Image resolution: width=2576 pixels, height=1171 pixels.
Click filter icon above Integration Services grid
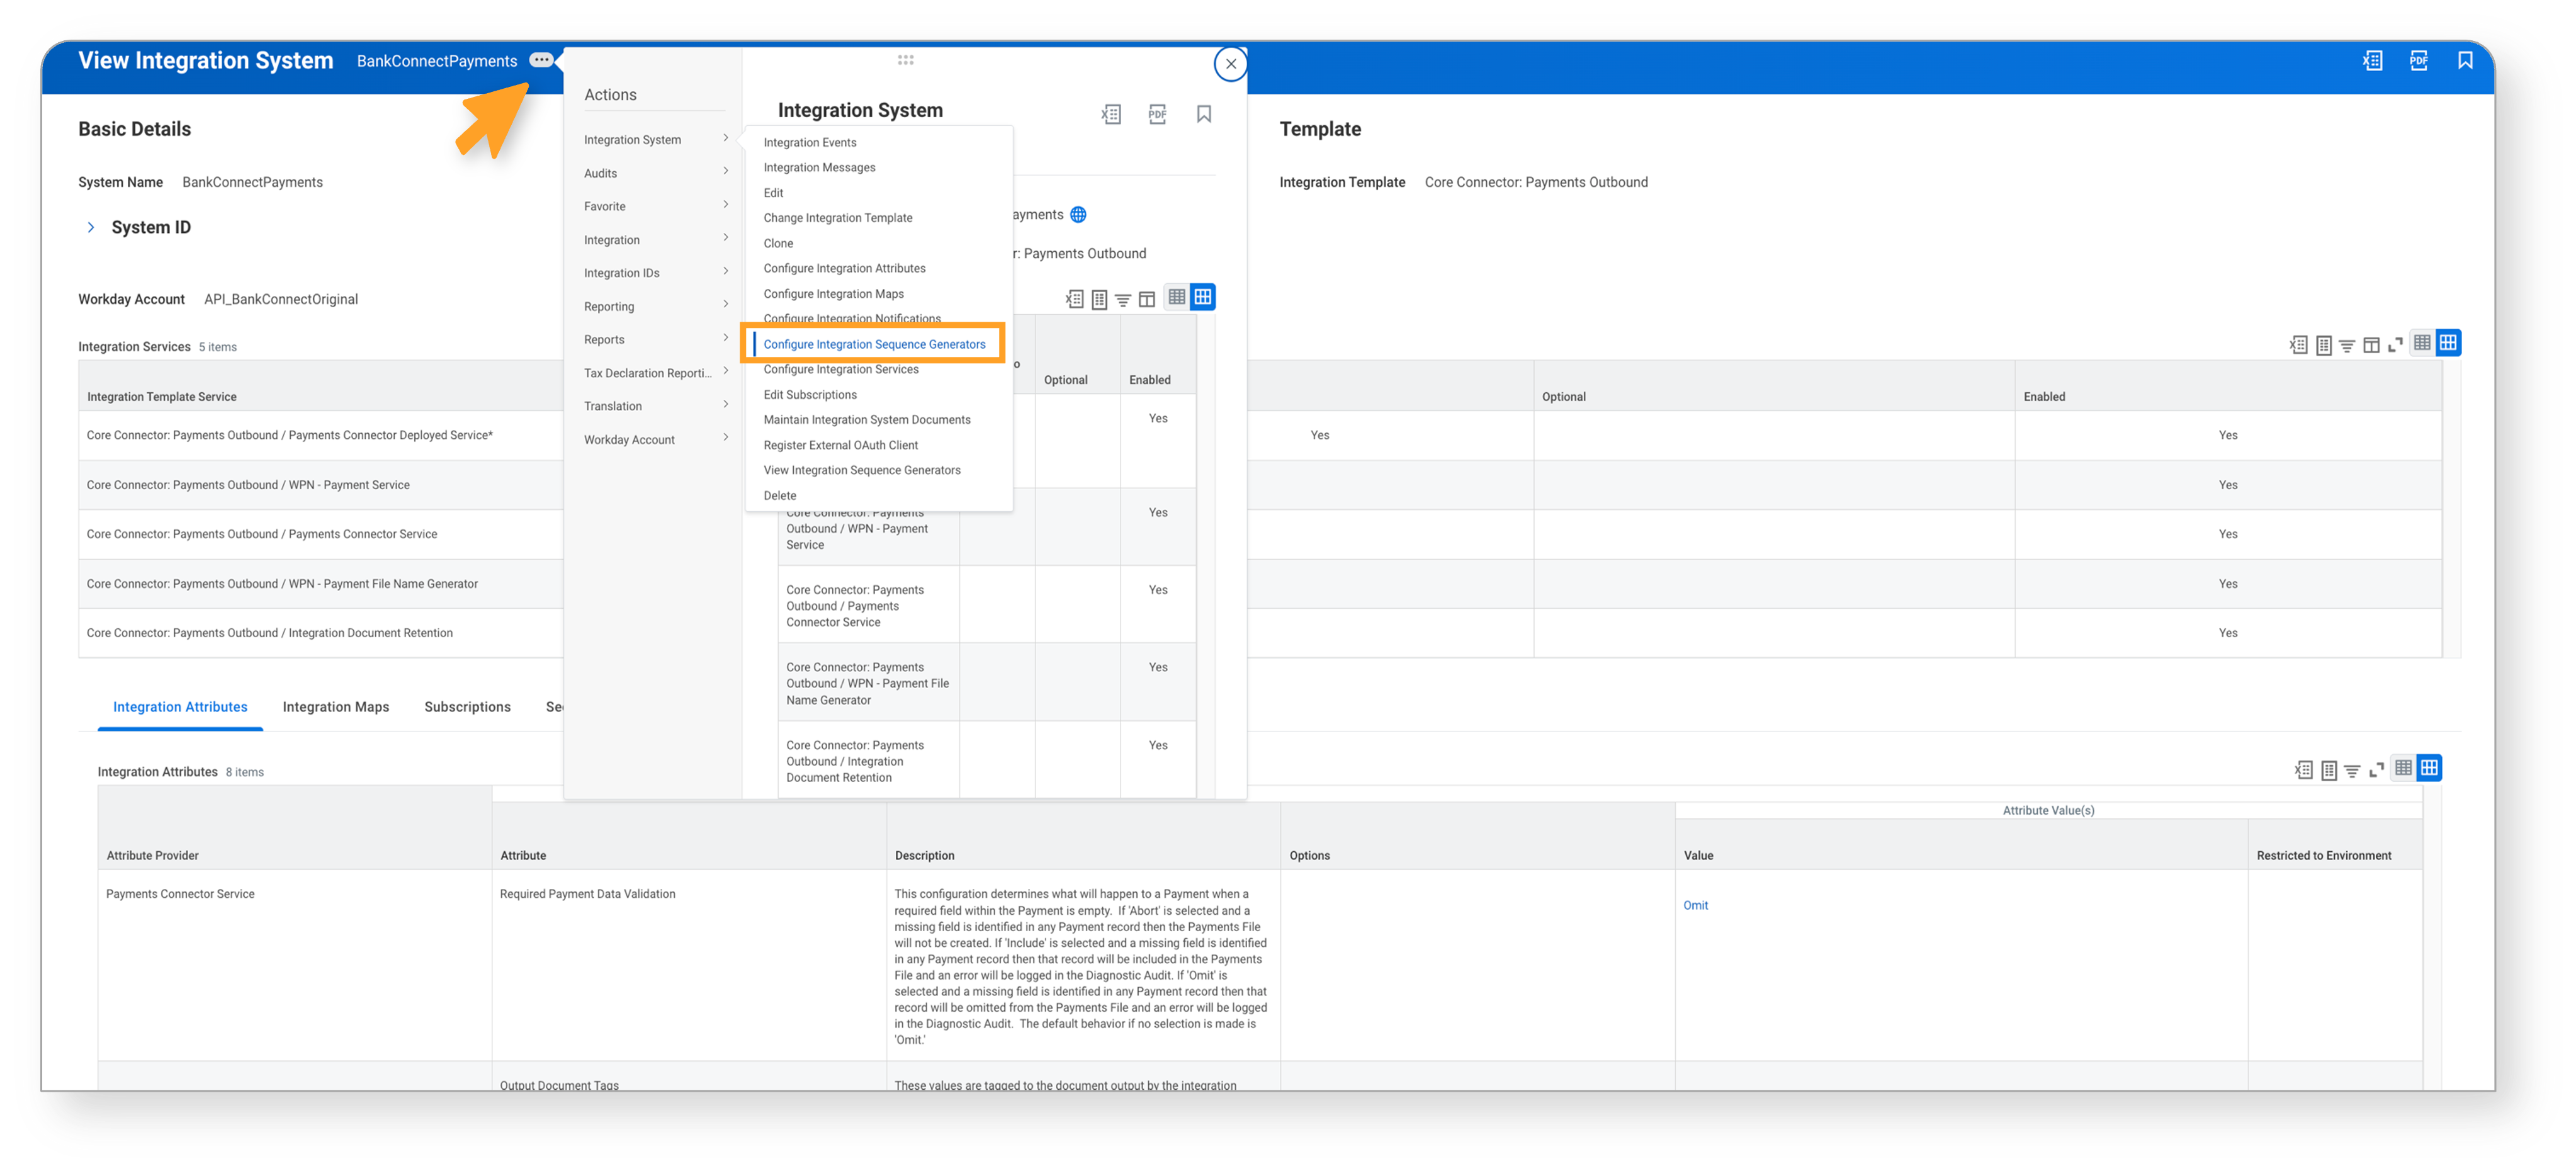pyautogui.click(x=2346, y=346)
